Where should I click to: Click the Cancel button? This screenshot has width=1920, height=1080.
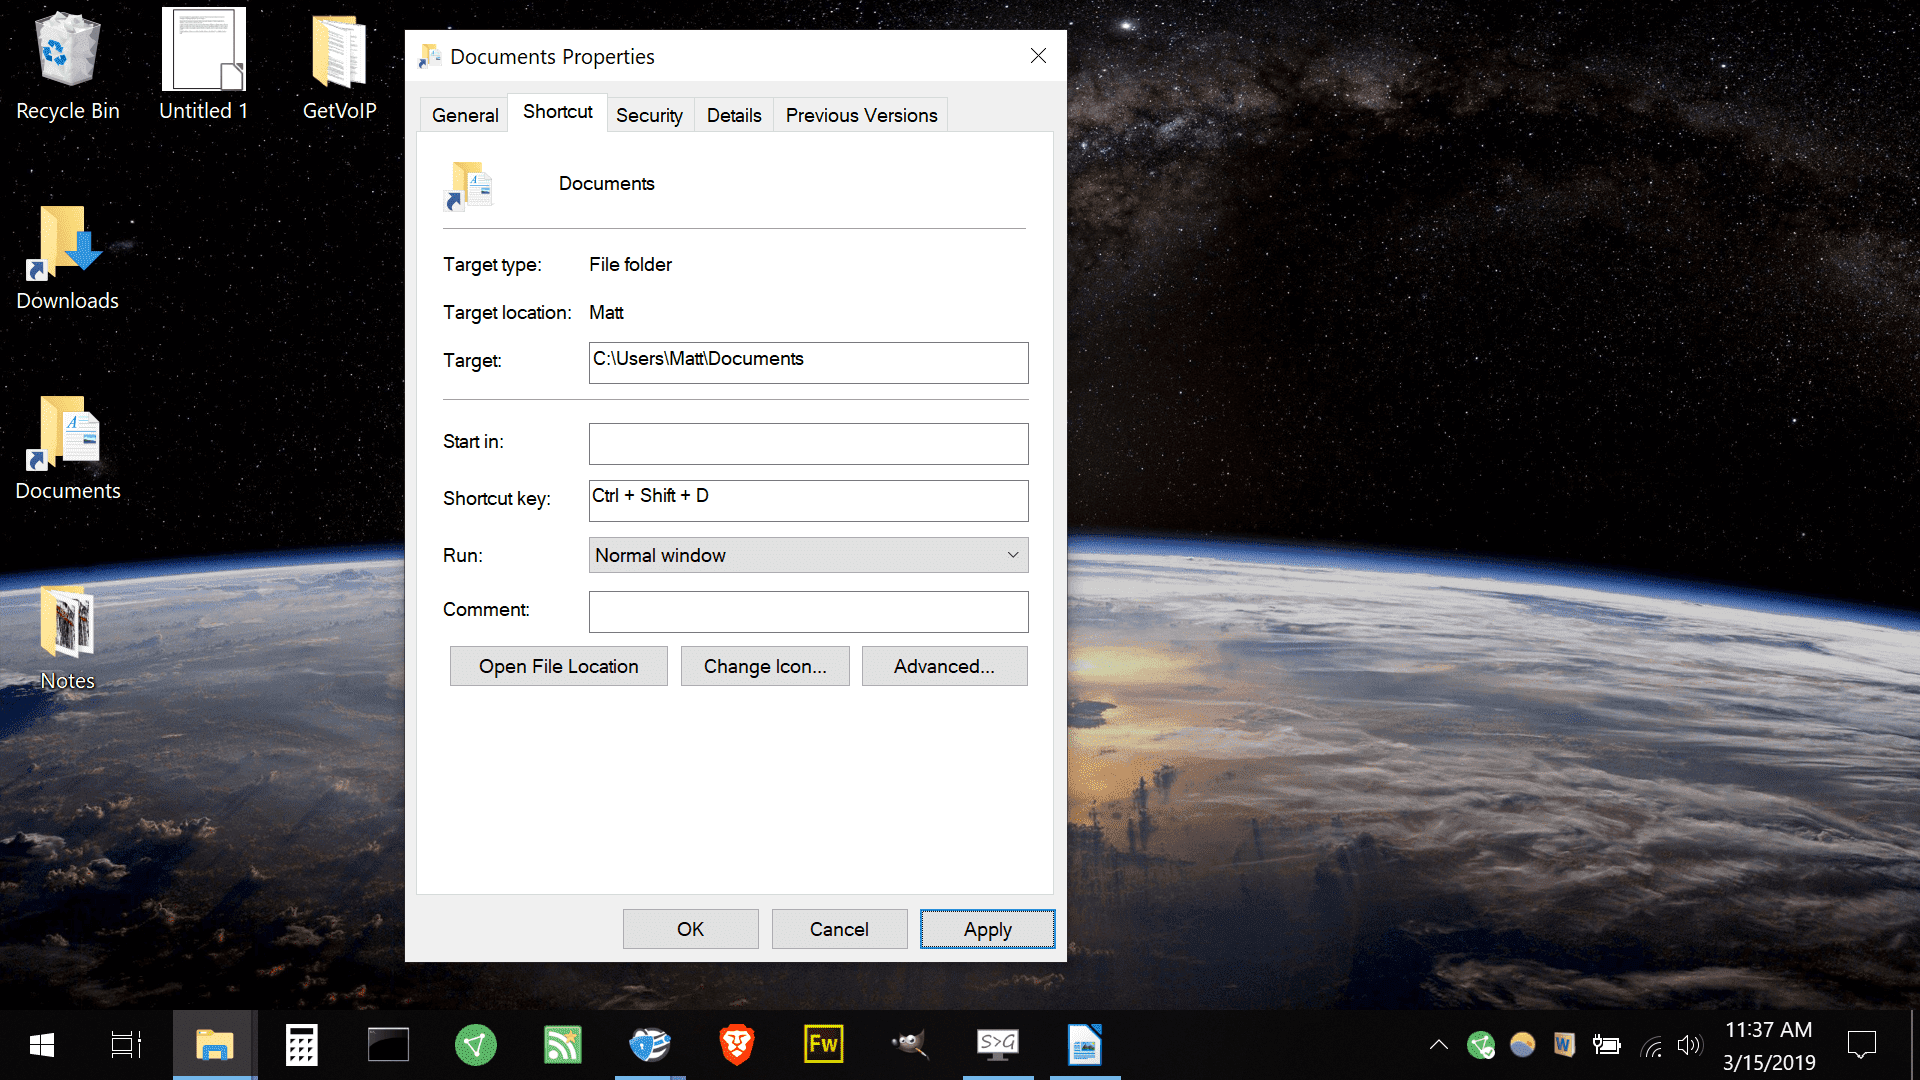[839, 929]
